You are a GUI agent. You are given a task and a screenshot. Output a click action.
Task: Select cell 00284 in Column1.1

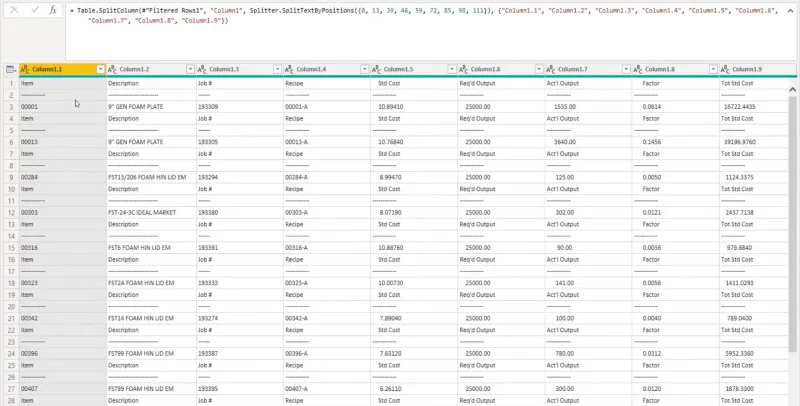pos(63,177)
